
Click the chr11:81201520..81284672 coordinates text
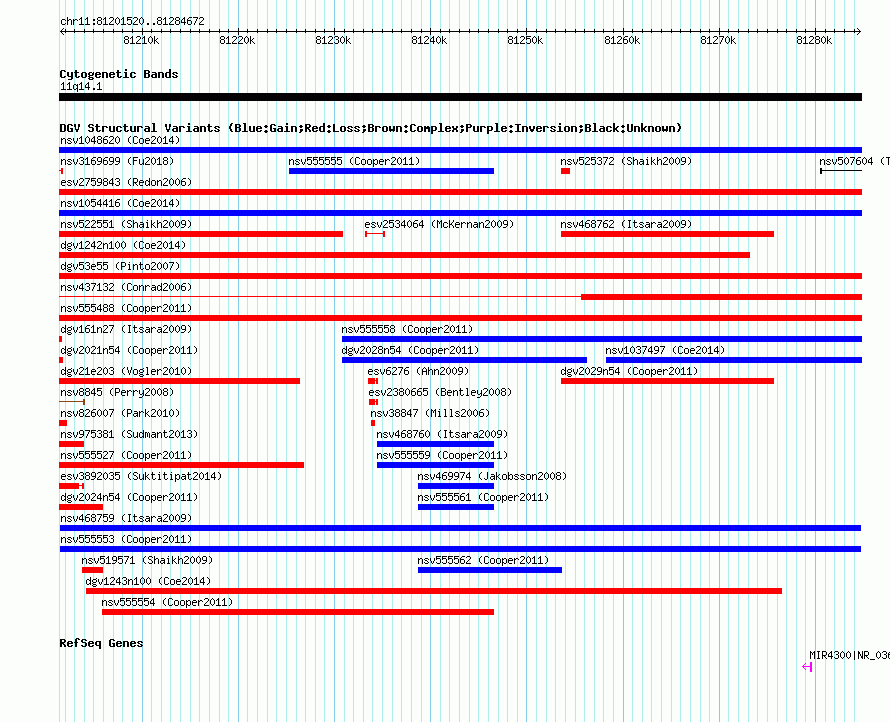(132, 21)
